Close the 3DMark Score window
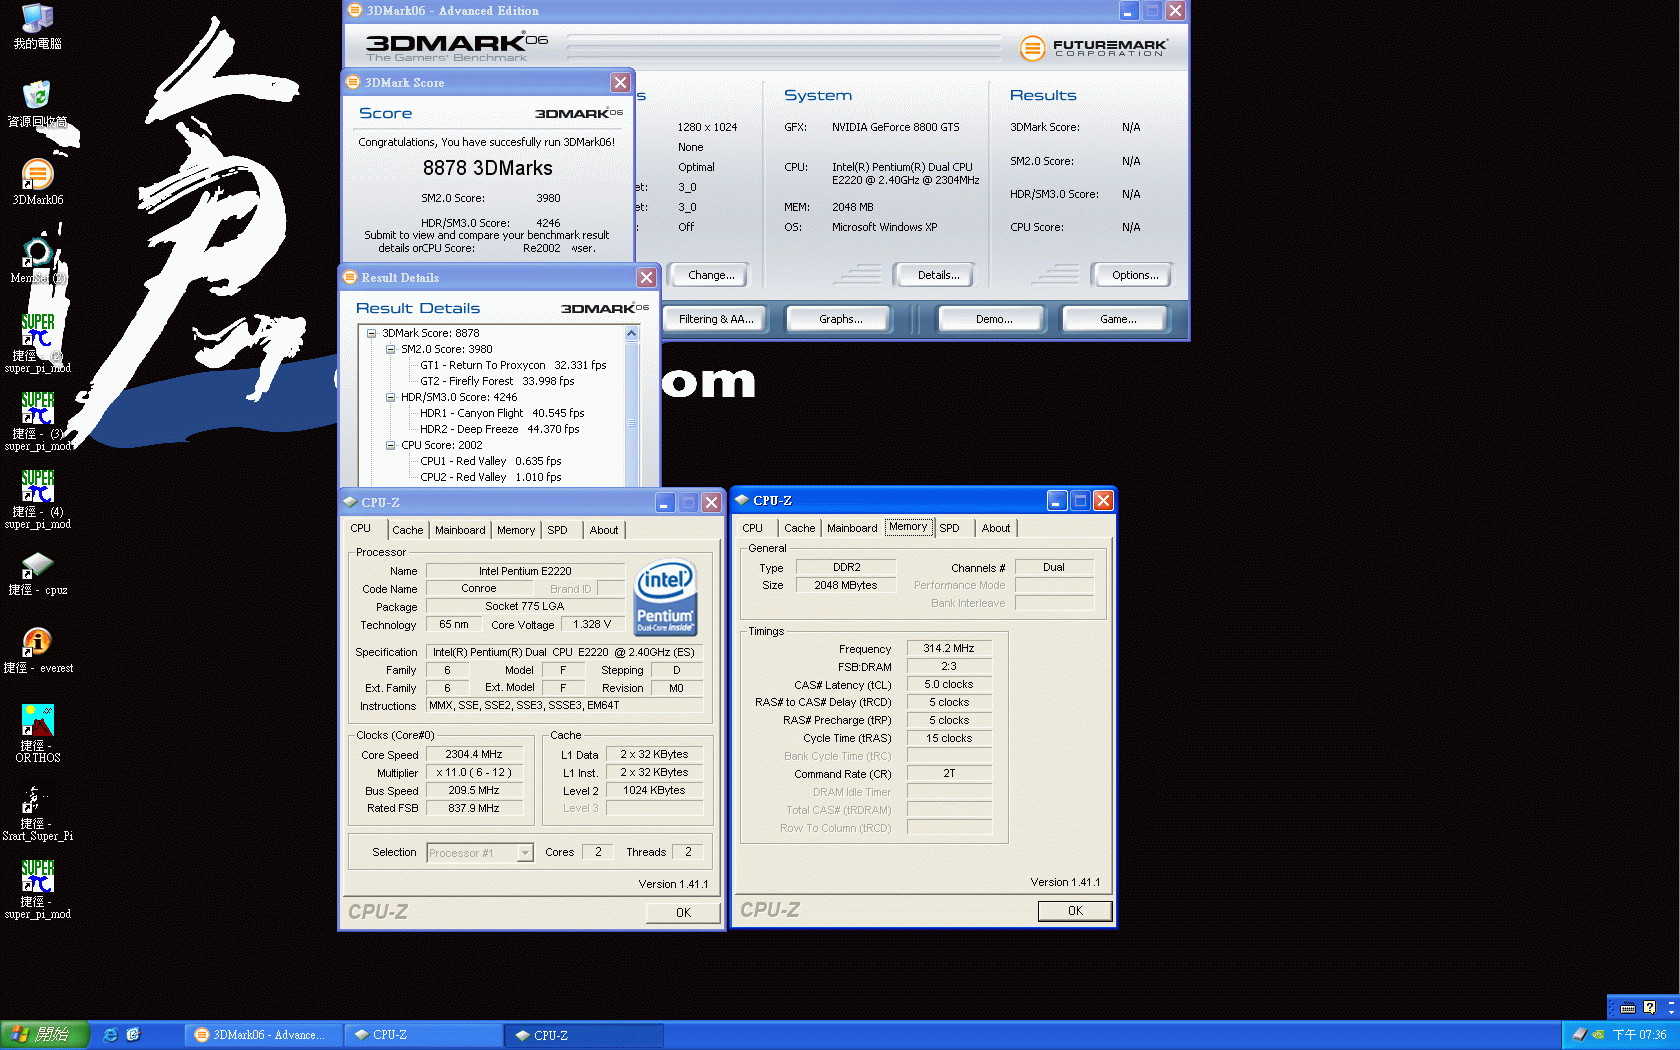This screenshot has height=1050, width=1680. (620, 82)
